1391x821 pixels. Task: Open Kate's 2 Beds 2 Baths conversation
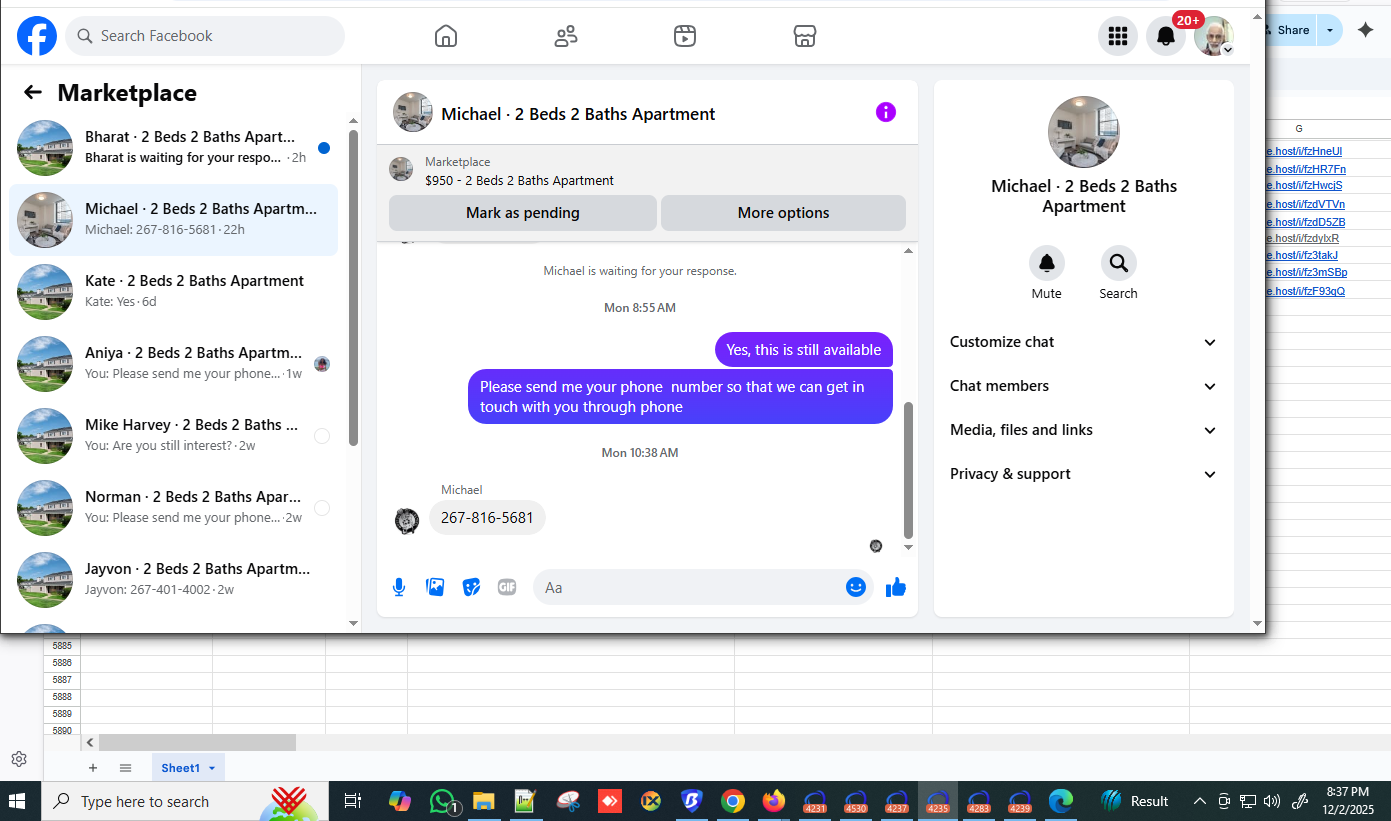174,292
